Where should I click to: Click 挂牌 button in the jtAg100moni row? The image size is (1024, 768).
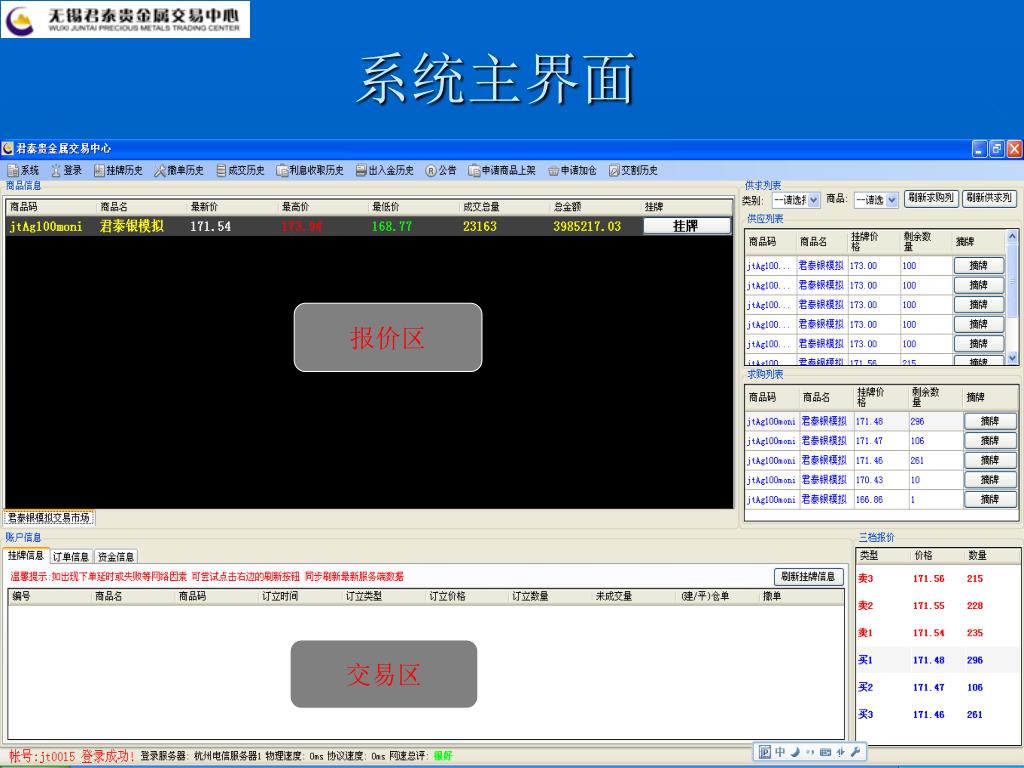pos(686,226)
